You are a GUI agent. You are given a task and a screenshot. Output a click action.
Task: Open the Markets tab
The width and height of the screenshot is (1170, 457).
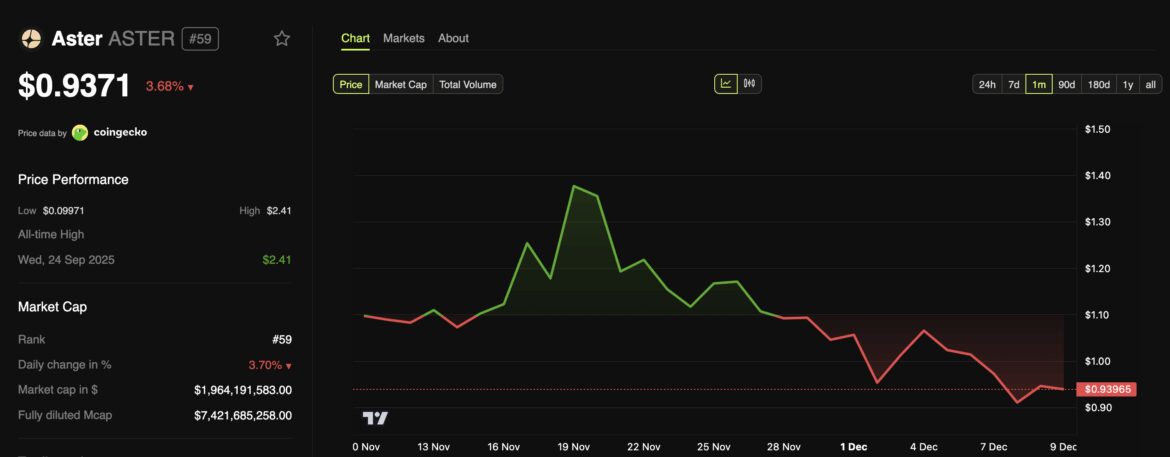[404, 38]
